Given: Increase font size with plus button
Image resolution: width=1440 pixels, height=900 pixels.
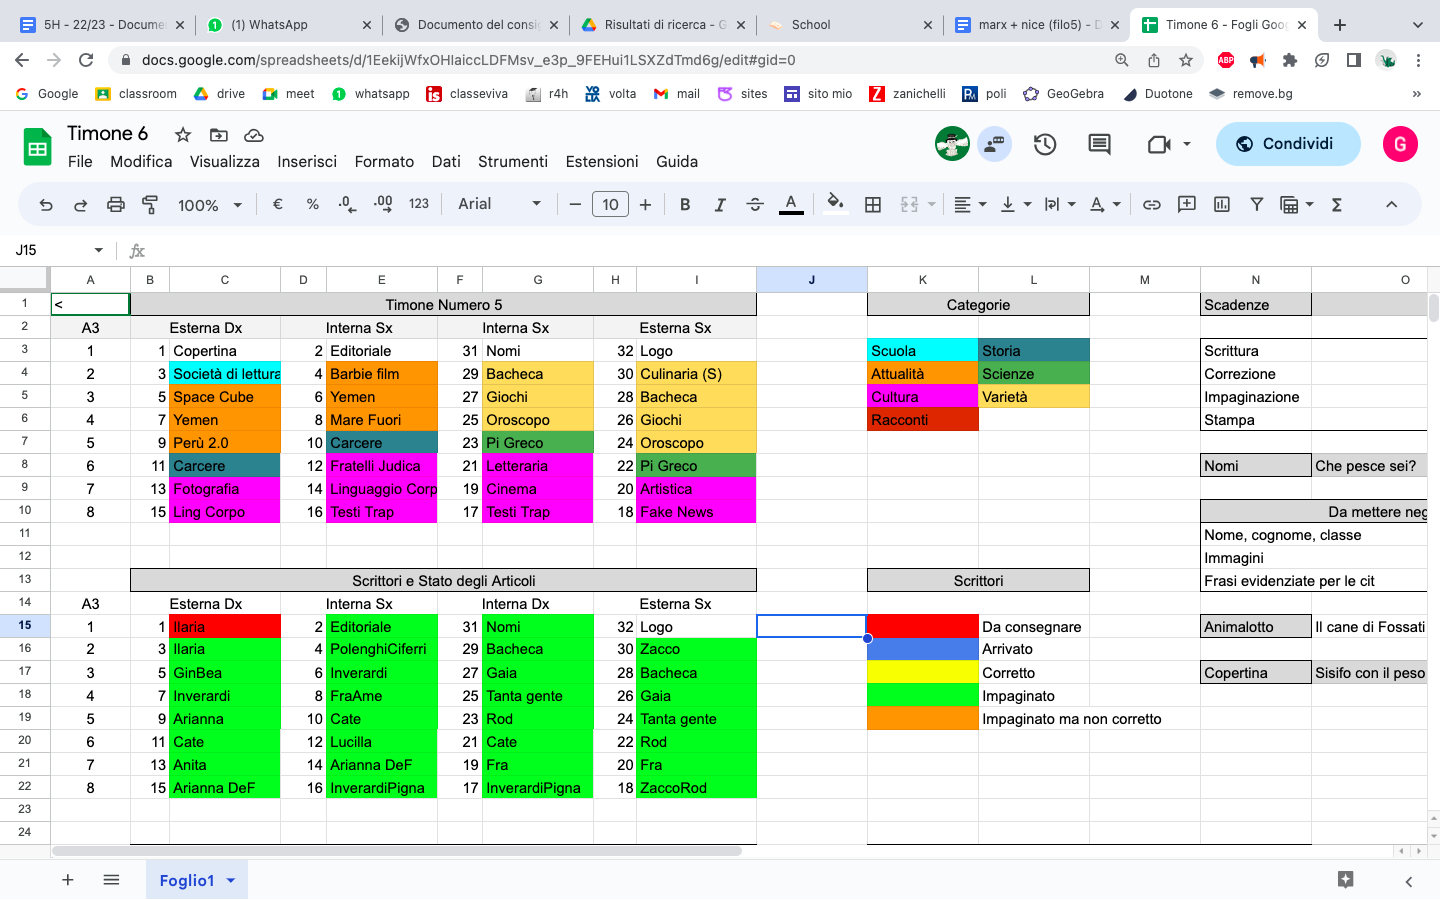Looking at the screenshot, I should 646,204.
